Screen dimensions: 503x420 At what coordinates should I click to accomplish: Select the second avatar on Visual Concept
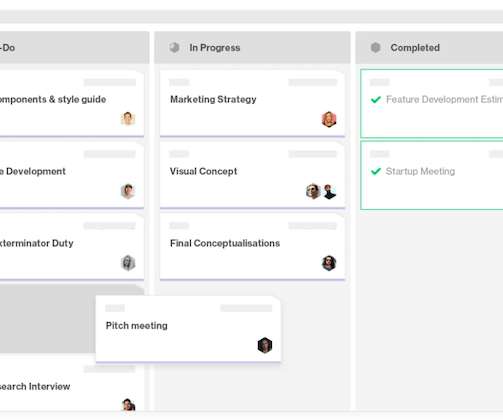330,192
